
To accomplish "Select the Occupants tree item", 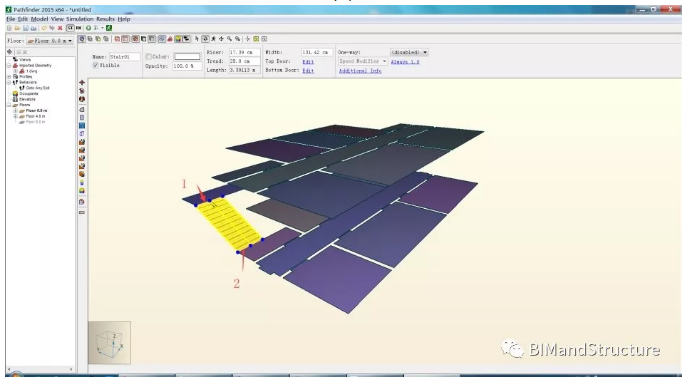I will 28,94.
